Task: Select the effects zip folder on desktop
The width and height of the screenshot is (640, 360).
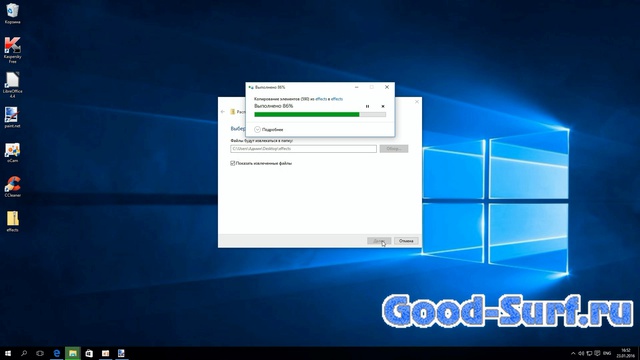Action: tap(12, 221)
